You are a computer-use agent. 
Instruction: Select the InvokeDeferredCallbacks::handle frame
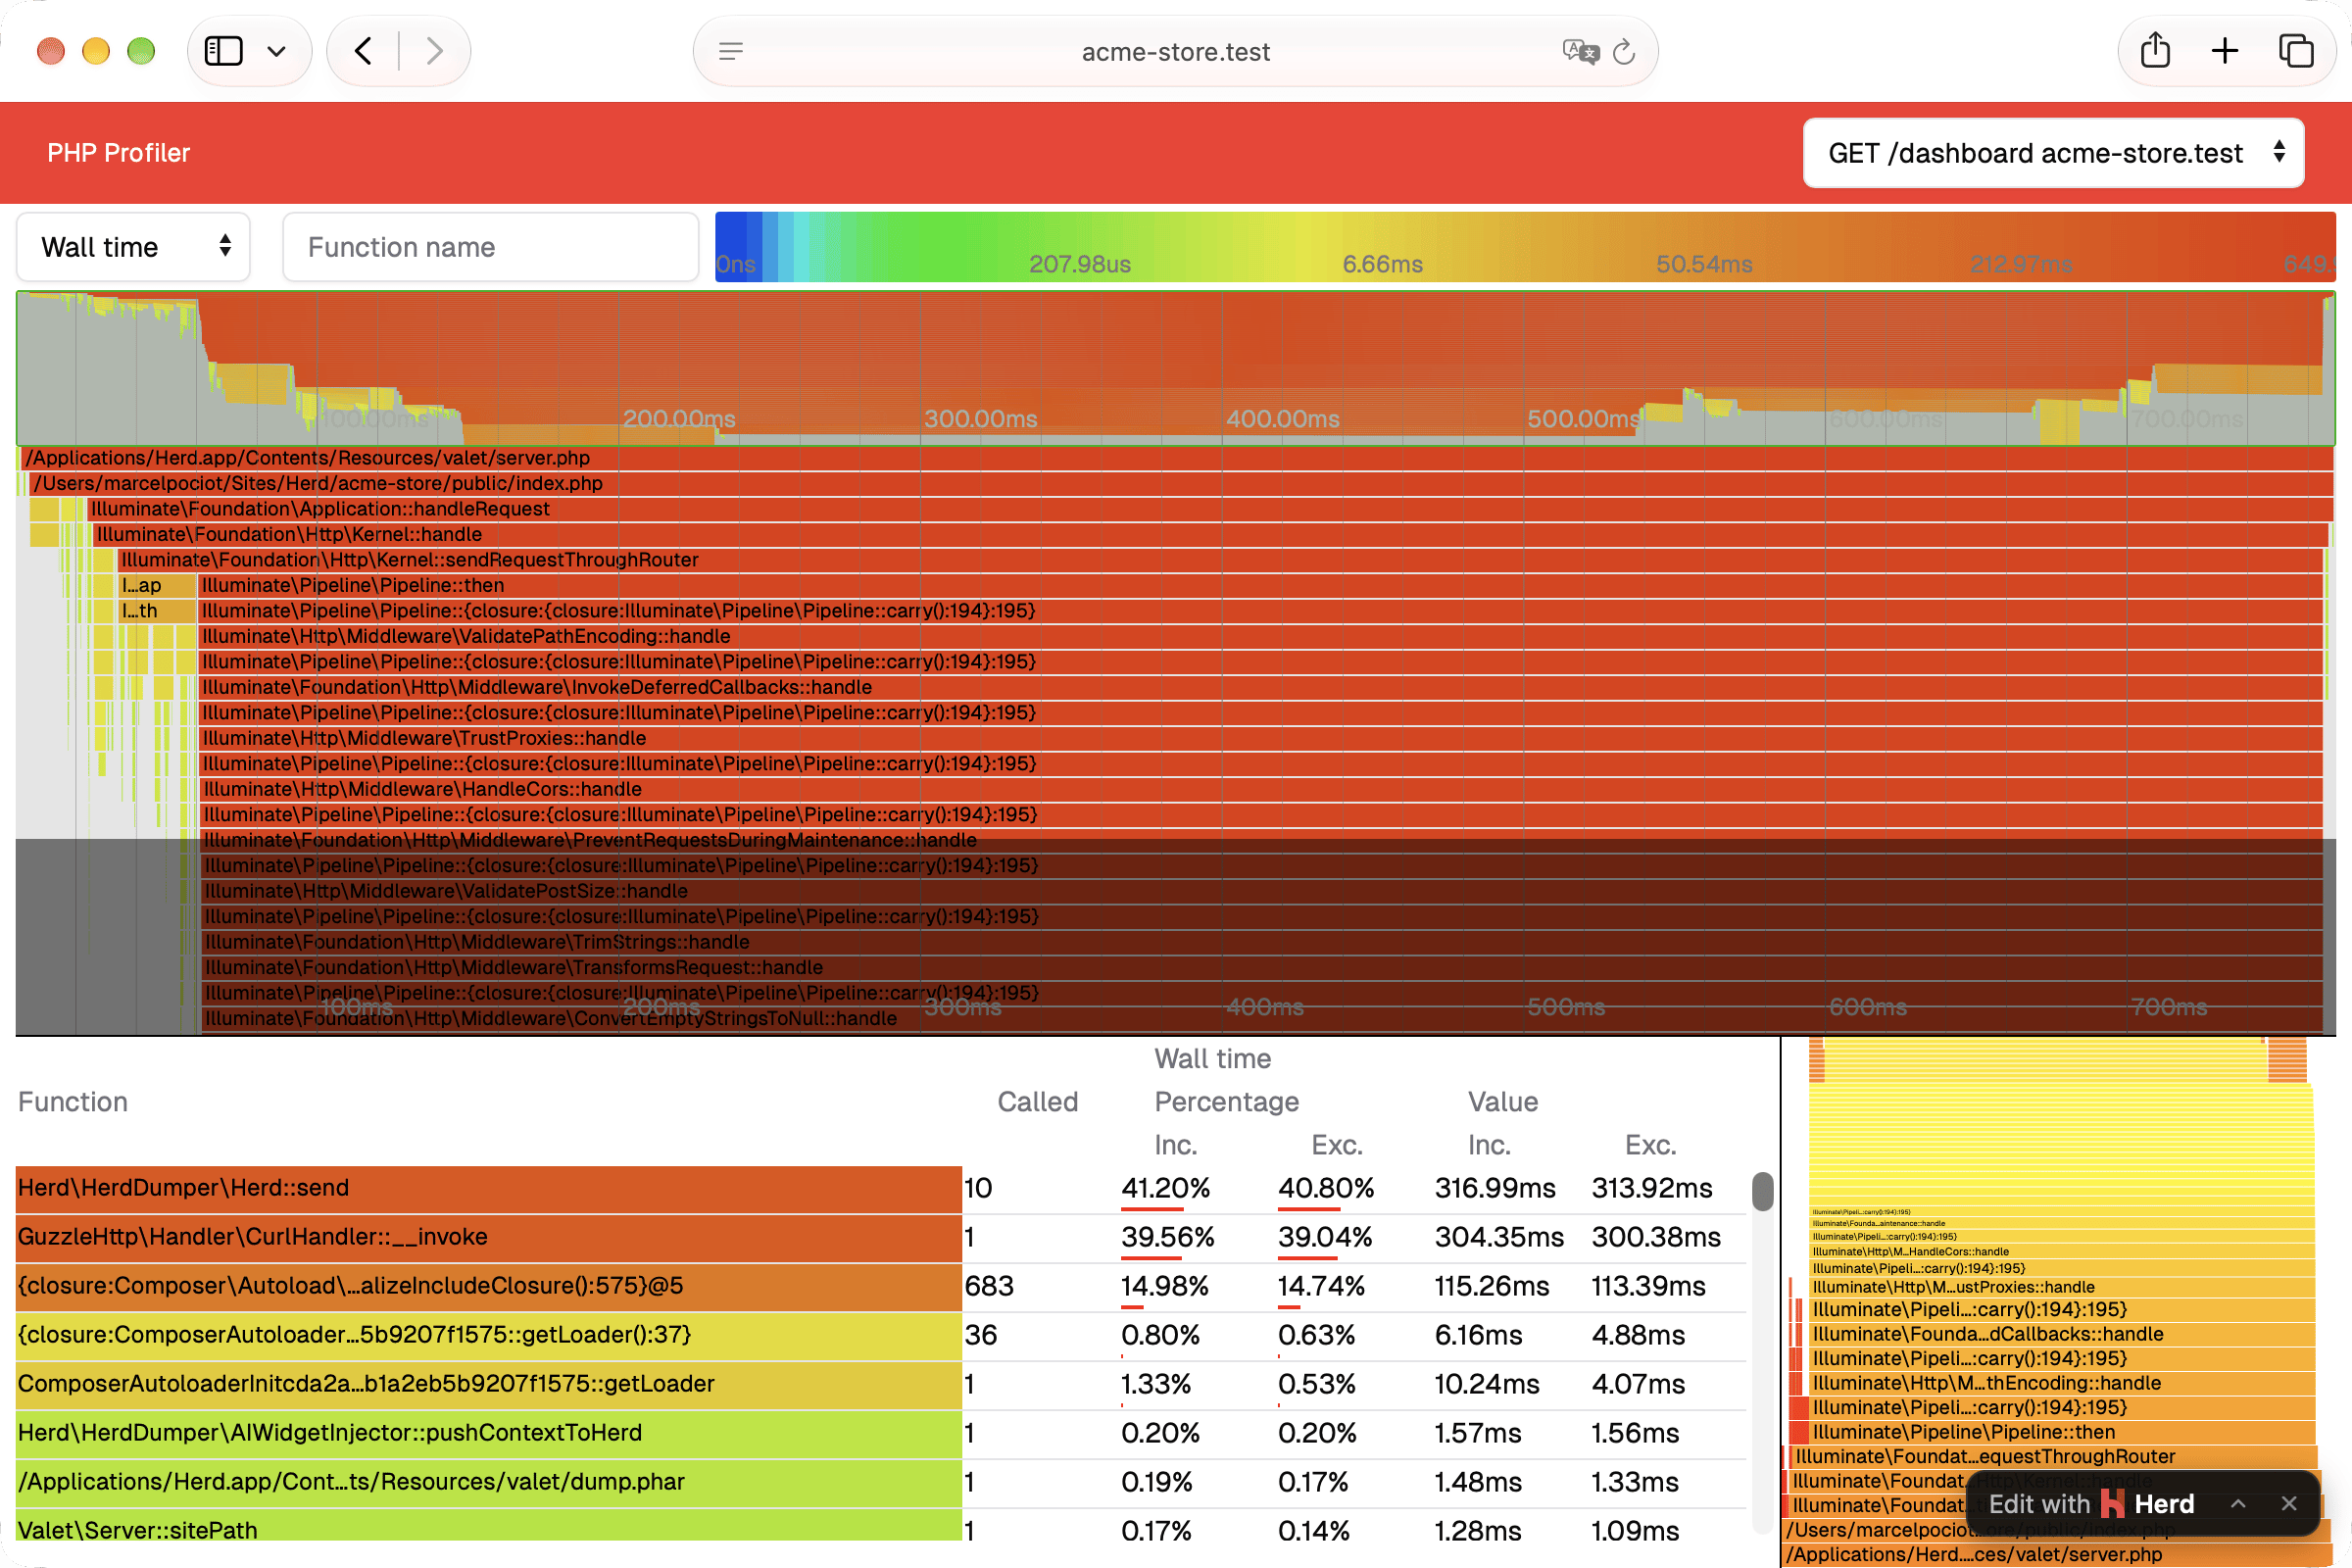click(x=1261, y=688)
